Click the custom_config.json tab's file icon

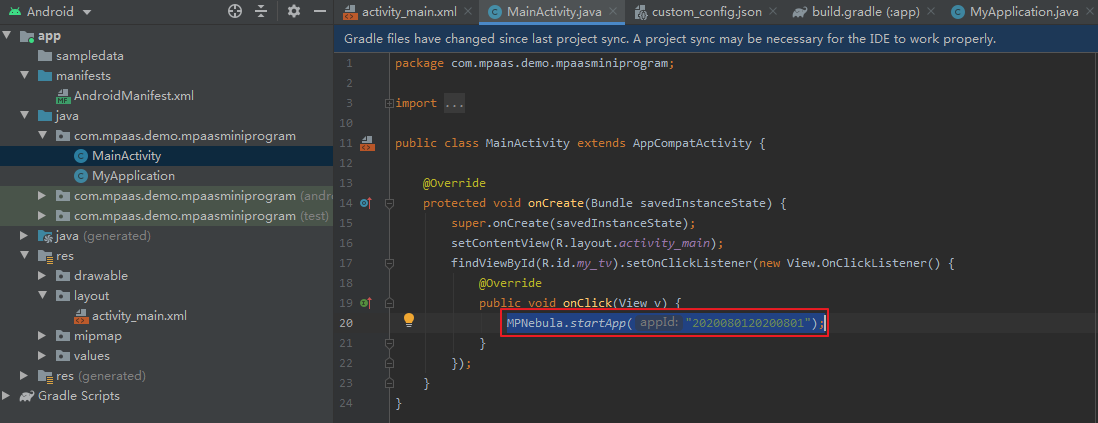640,12
